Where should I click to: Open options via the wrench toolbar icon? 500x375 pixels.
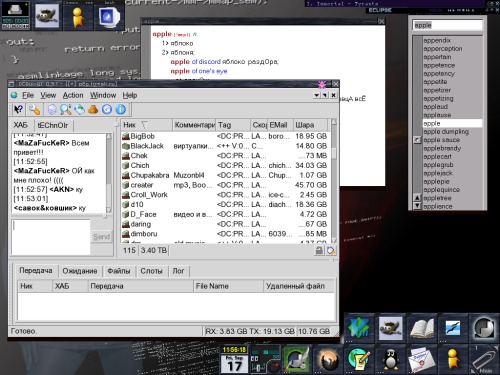click(34, 109)
